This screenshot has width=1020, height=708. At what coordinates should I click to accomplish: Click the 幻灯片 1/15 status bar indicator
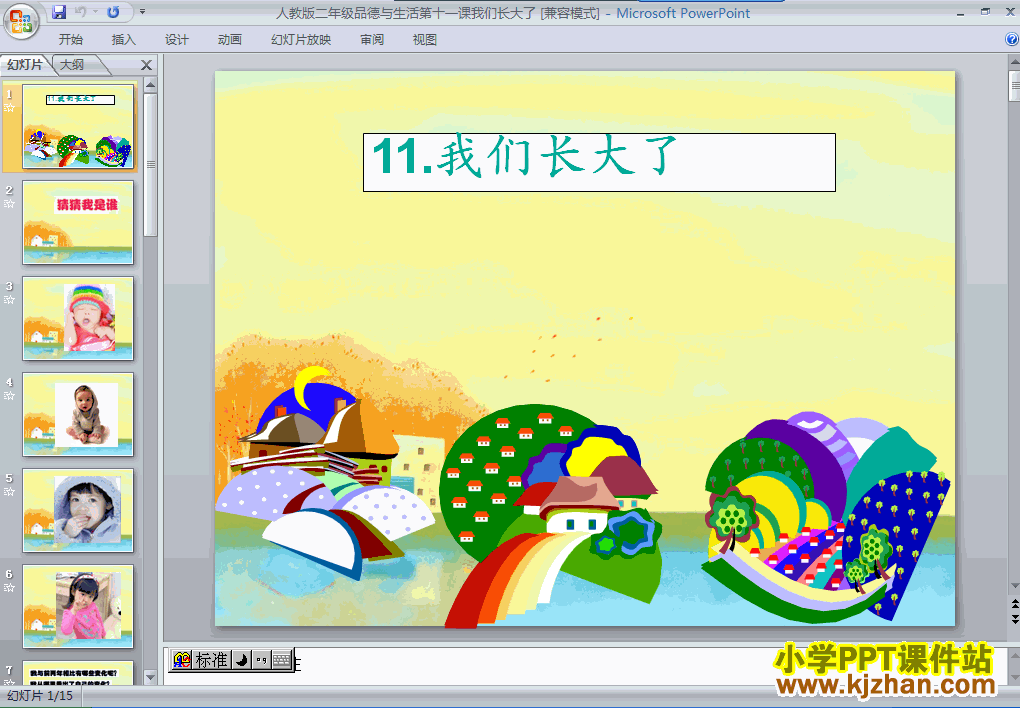[40, 696]
